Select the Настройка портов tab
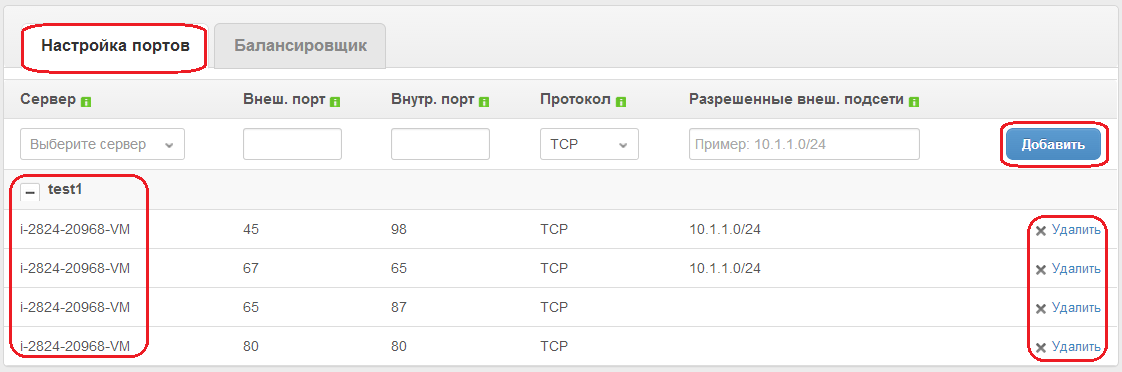The image size is (1122, 372). (x=115, y=46)
